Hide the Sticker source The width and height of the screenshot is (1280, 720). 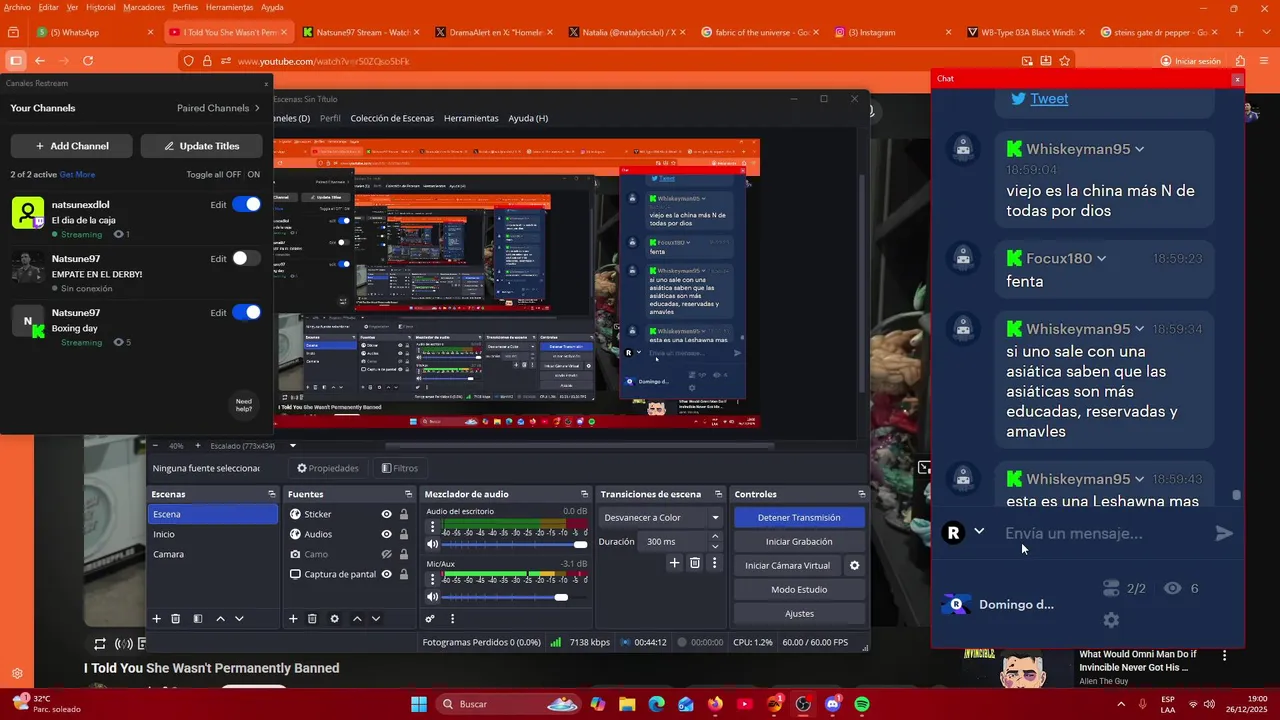point(386,514)
